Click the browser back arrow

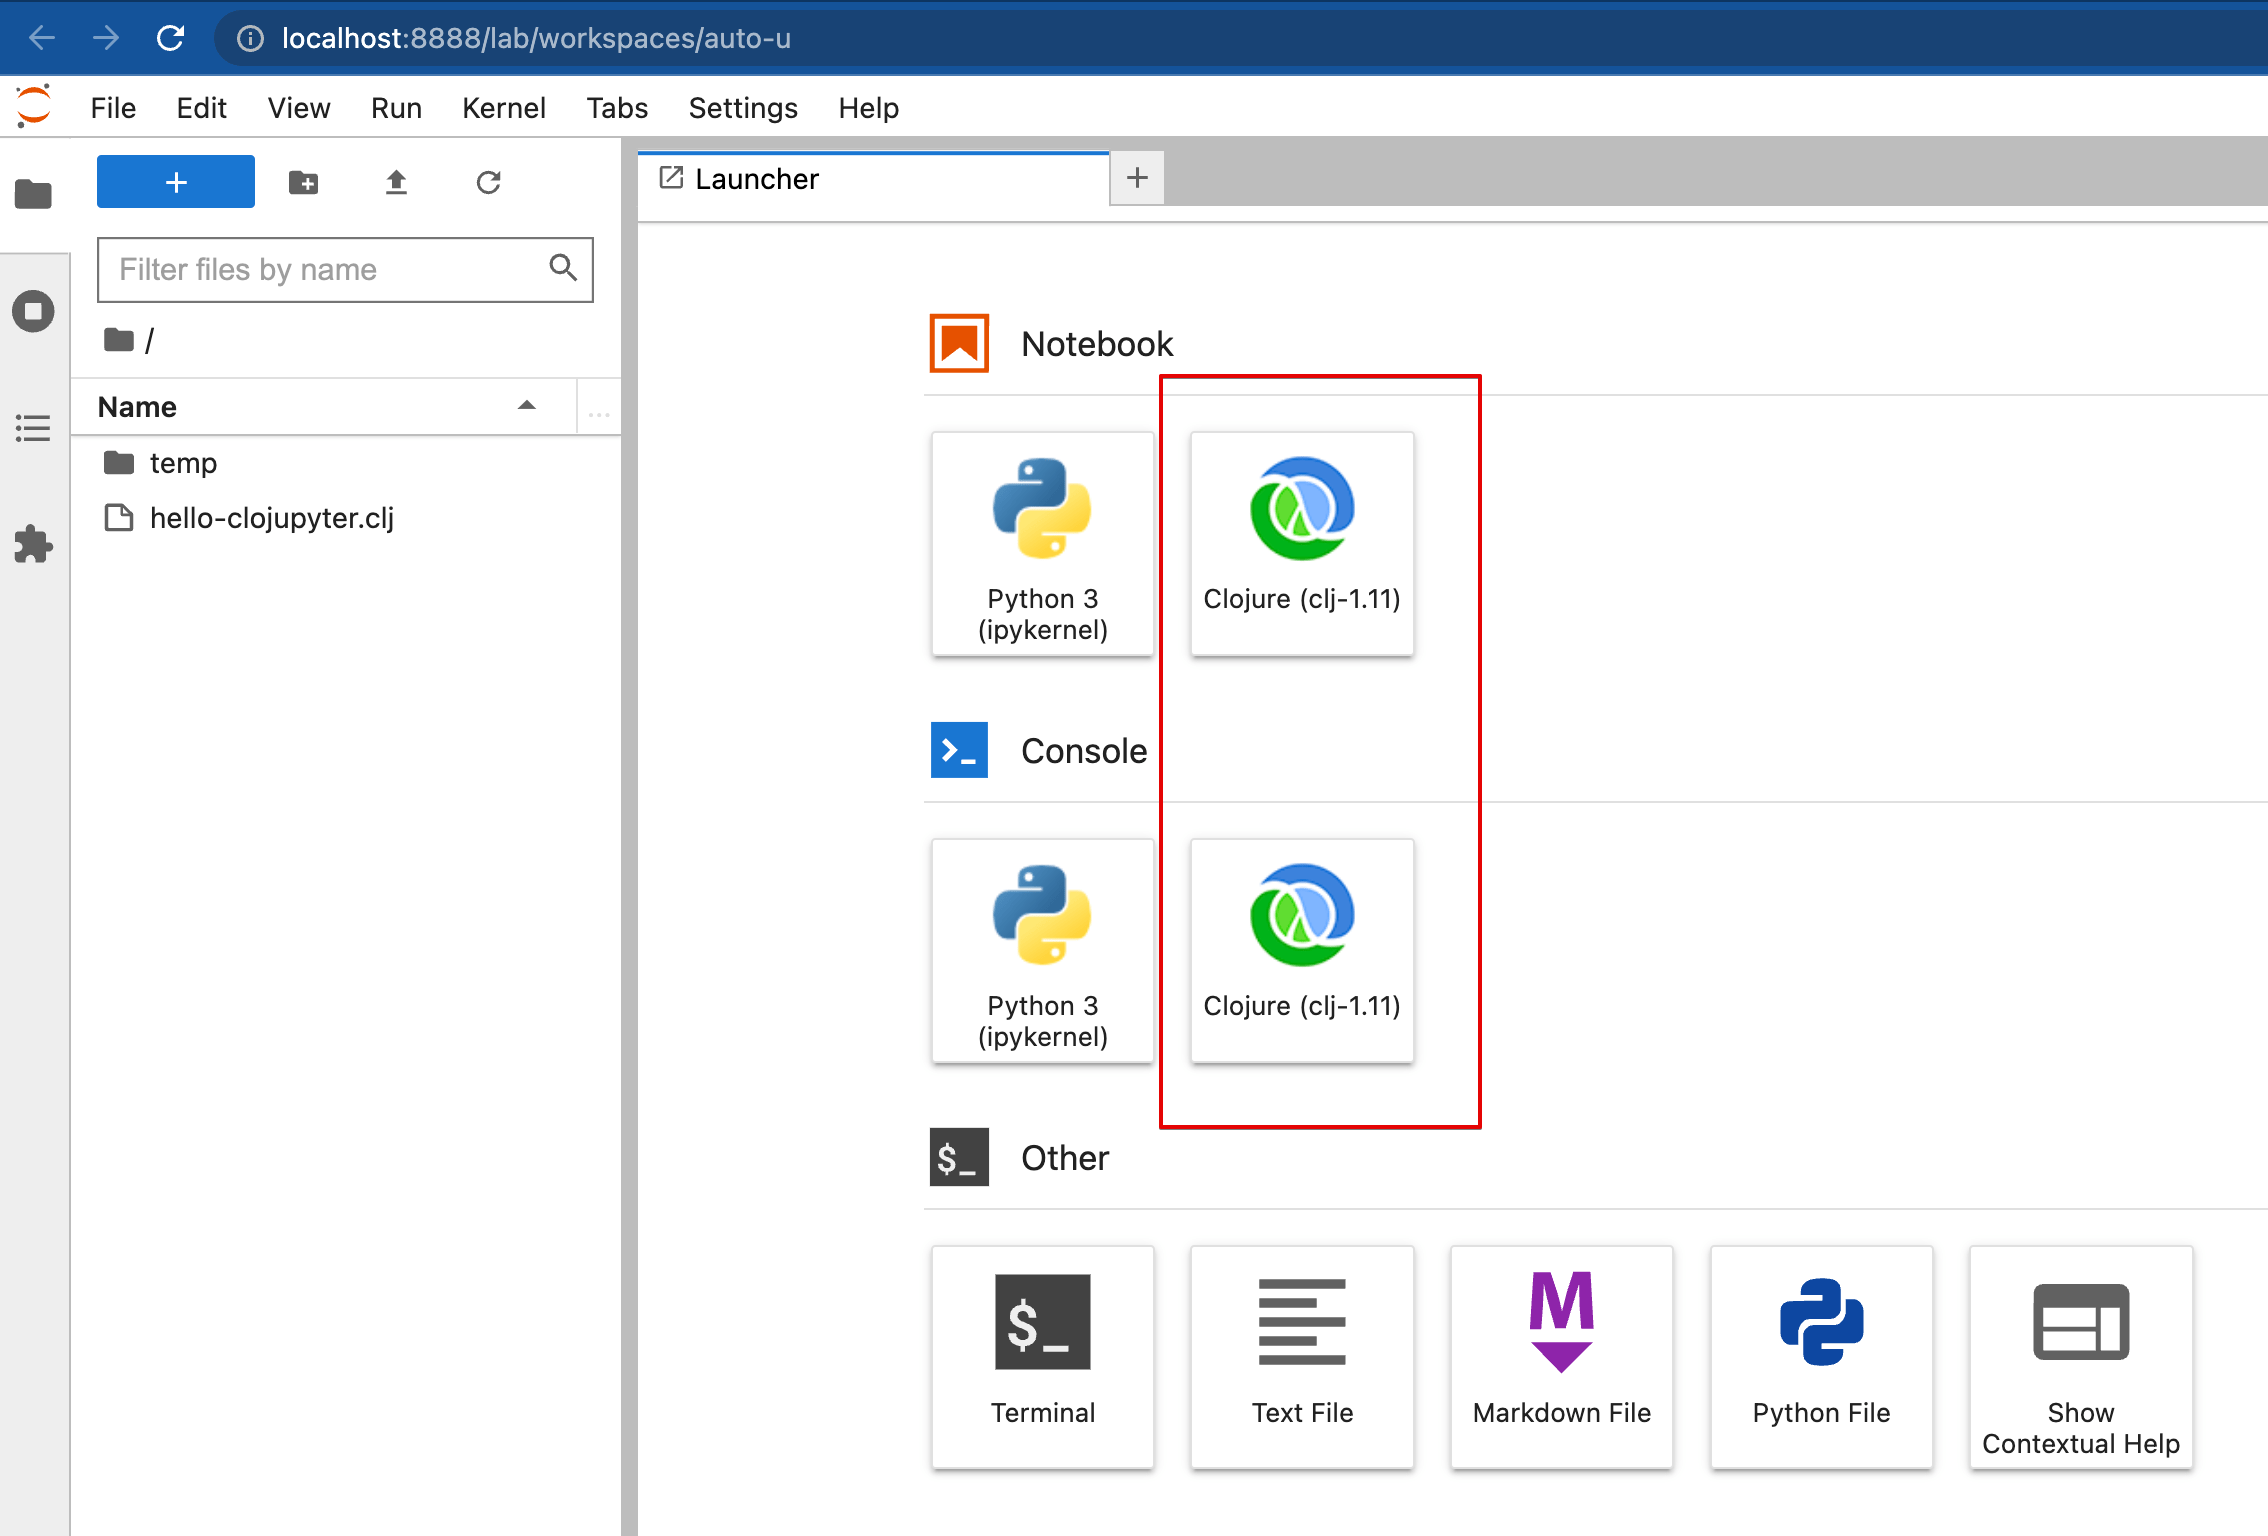[42, 38]
